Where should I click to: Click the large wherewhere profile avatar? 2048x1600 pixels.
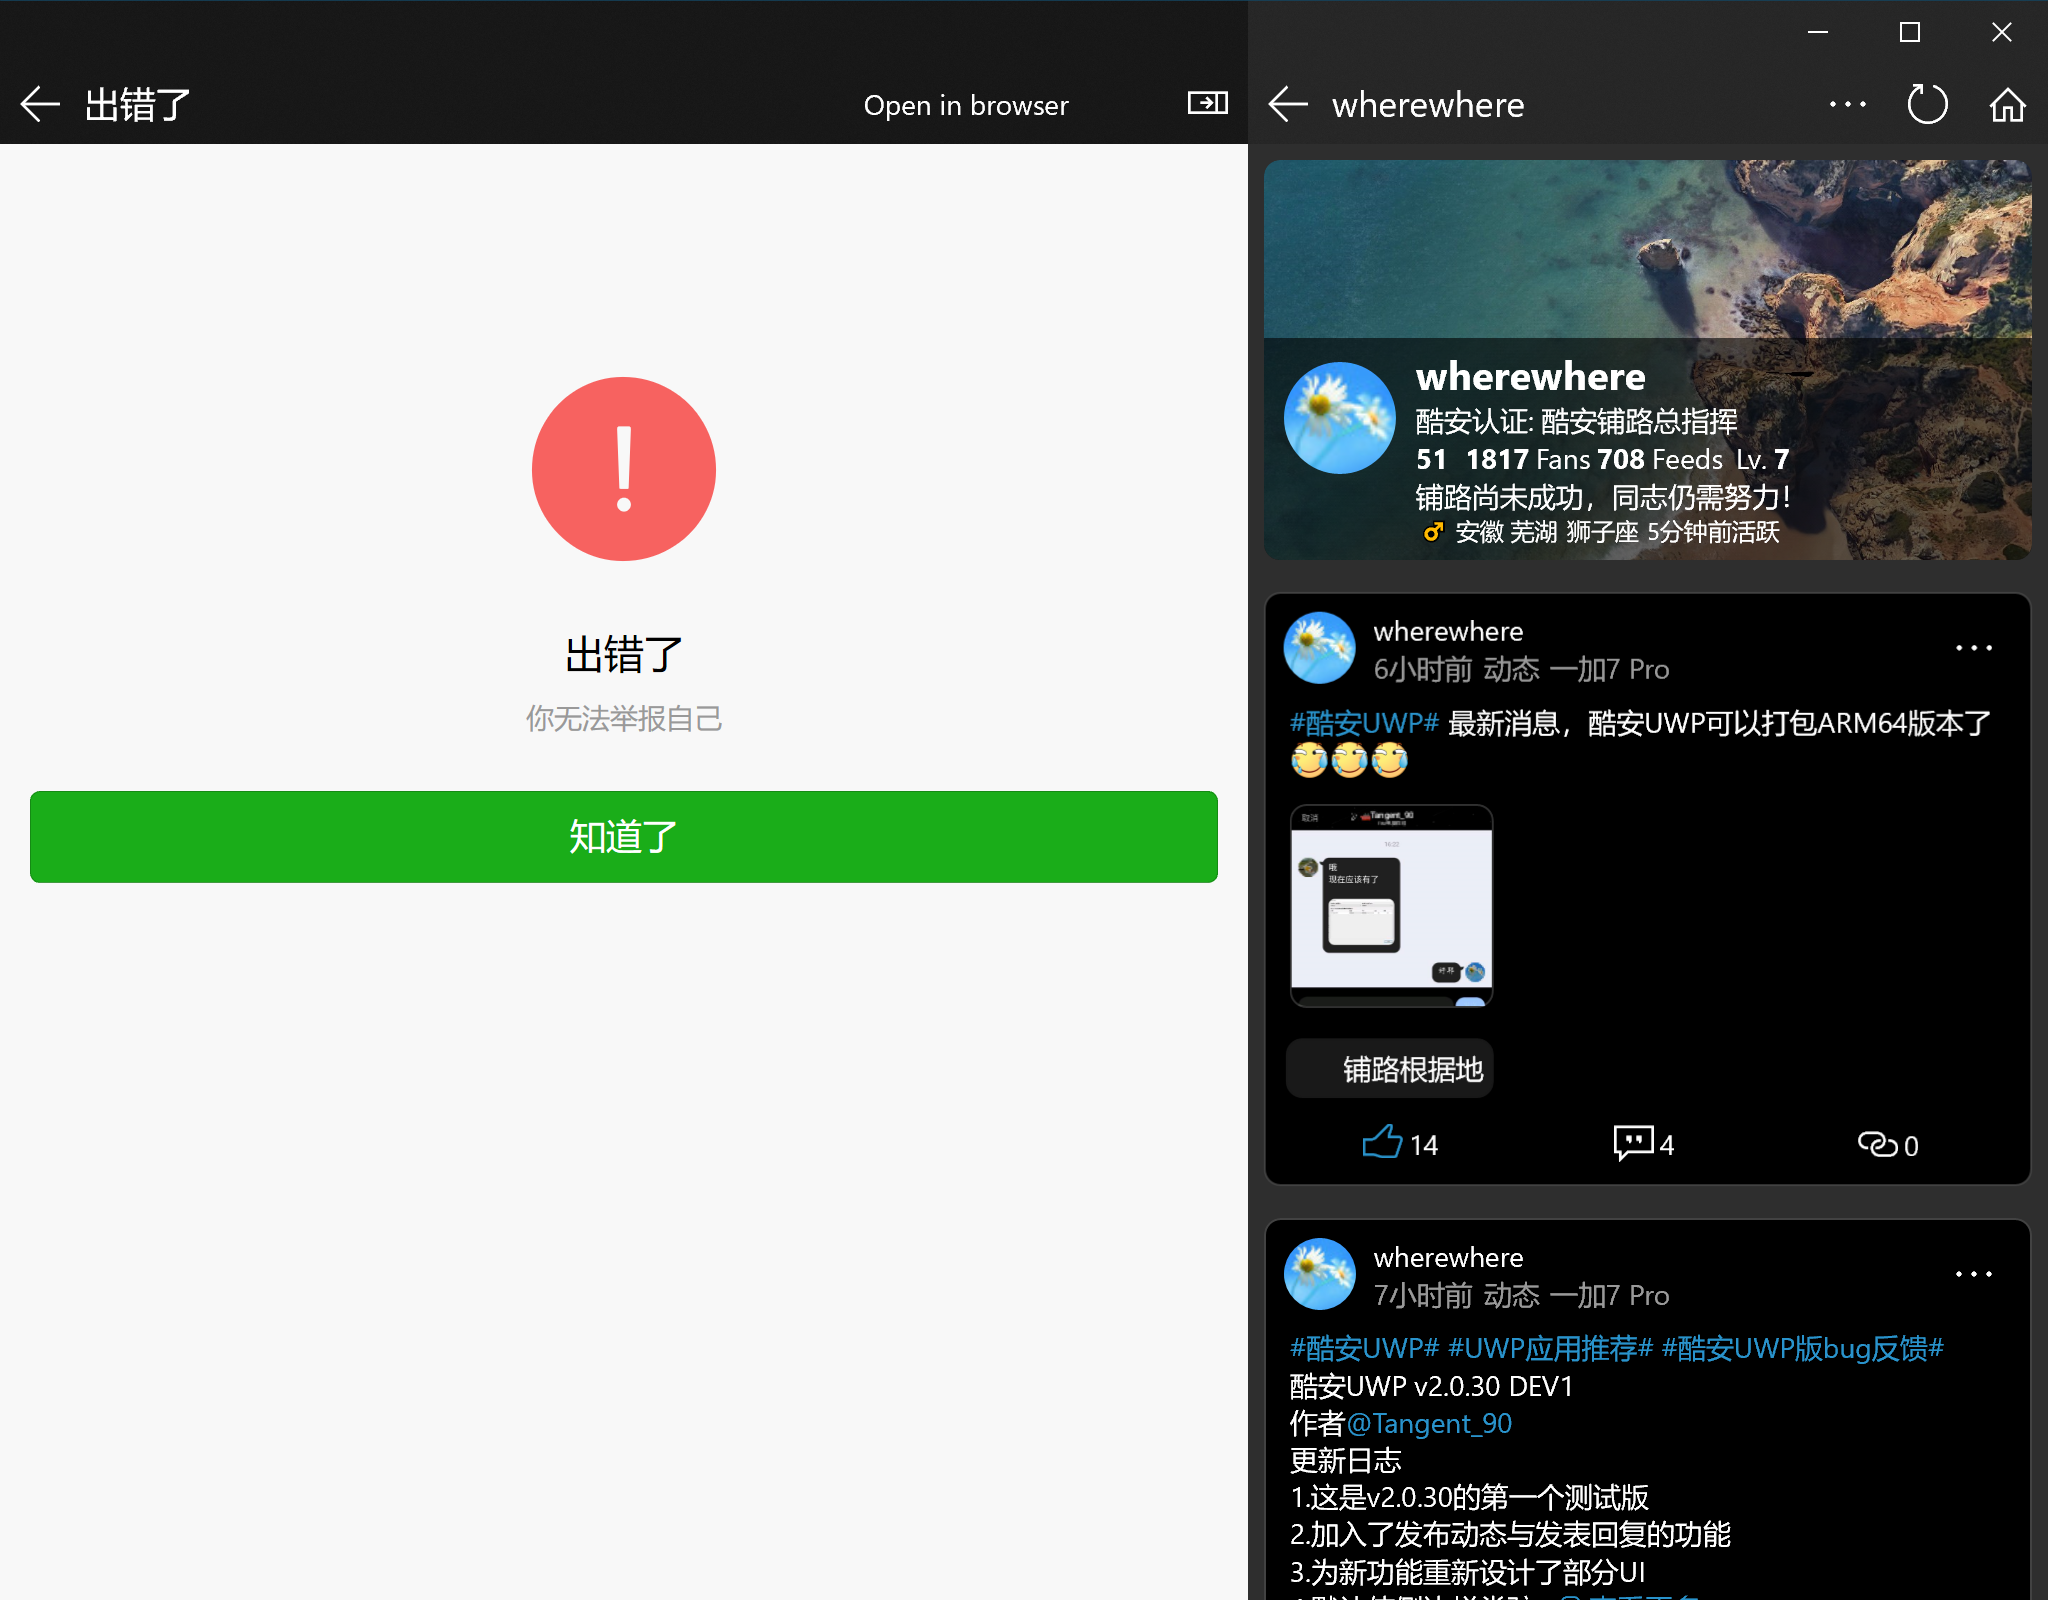[1339, 418]
